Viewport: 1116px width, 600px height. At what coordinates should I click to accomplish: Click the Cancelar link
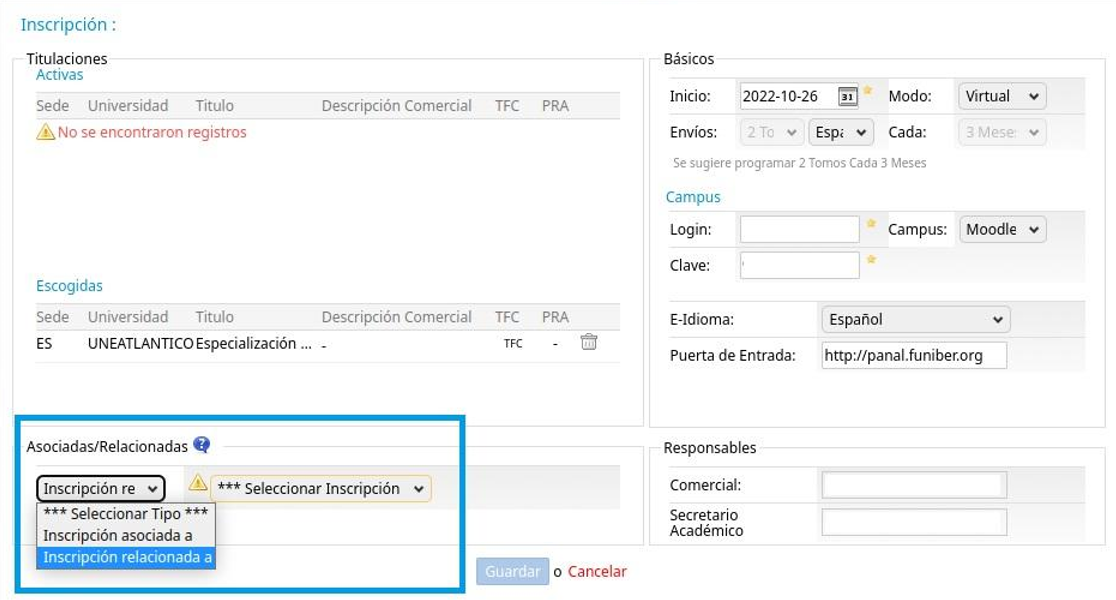pyautogui.click(x=597, y=572)
